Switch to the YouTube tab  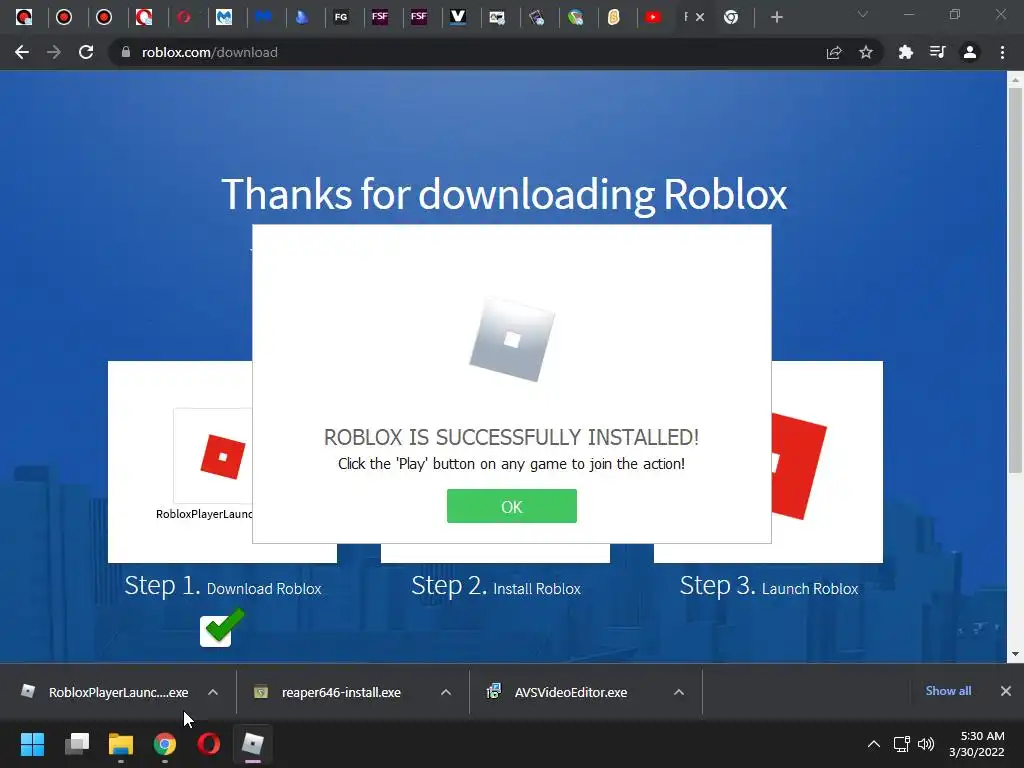653,18
